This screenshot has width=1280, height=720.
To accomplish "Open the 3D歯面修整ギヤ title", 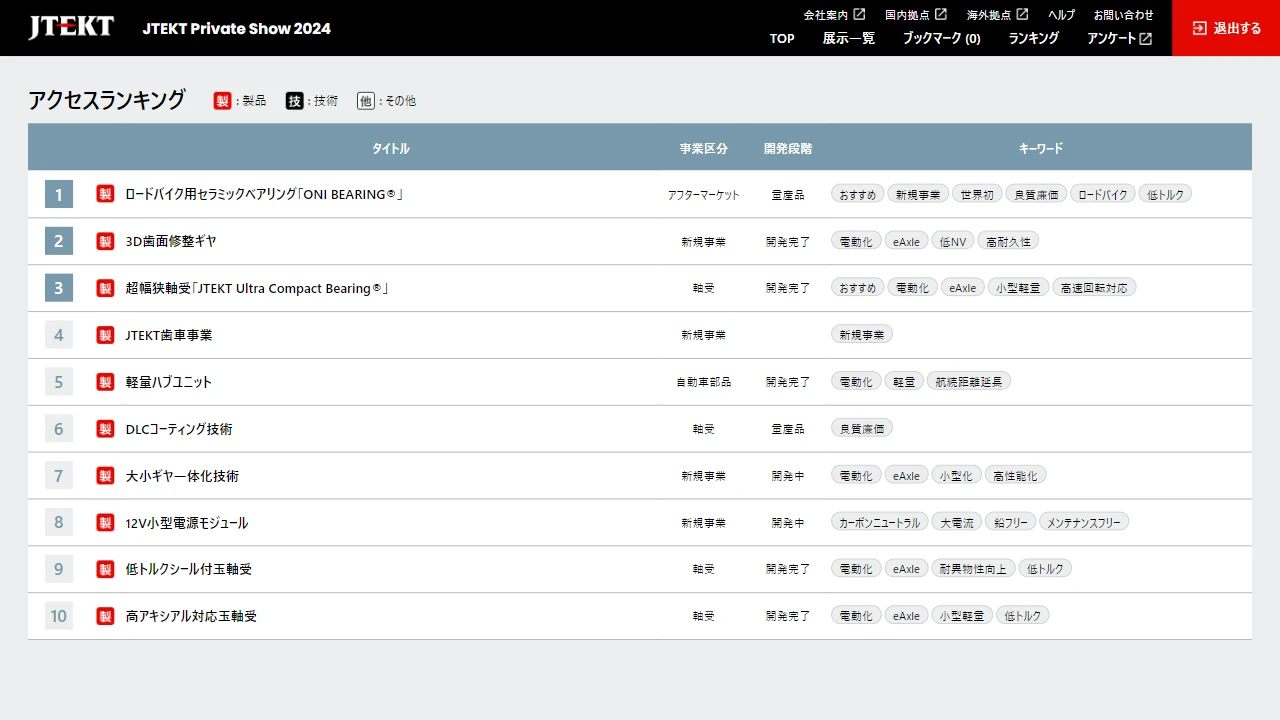I will (171, 241).
